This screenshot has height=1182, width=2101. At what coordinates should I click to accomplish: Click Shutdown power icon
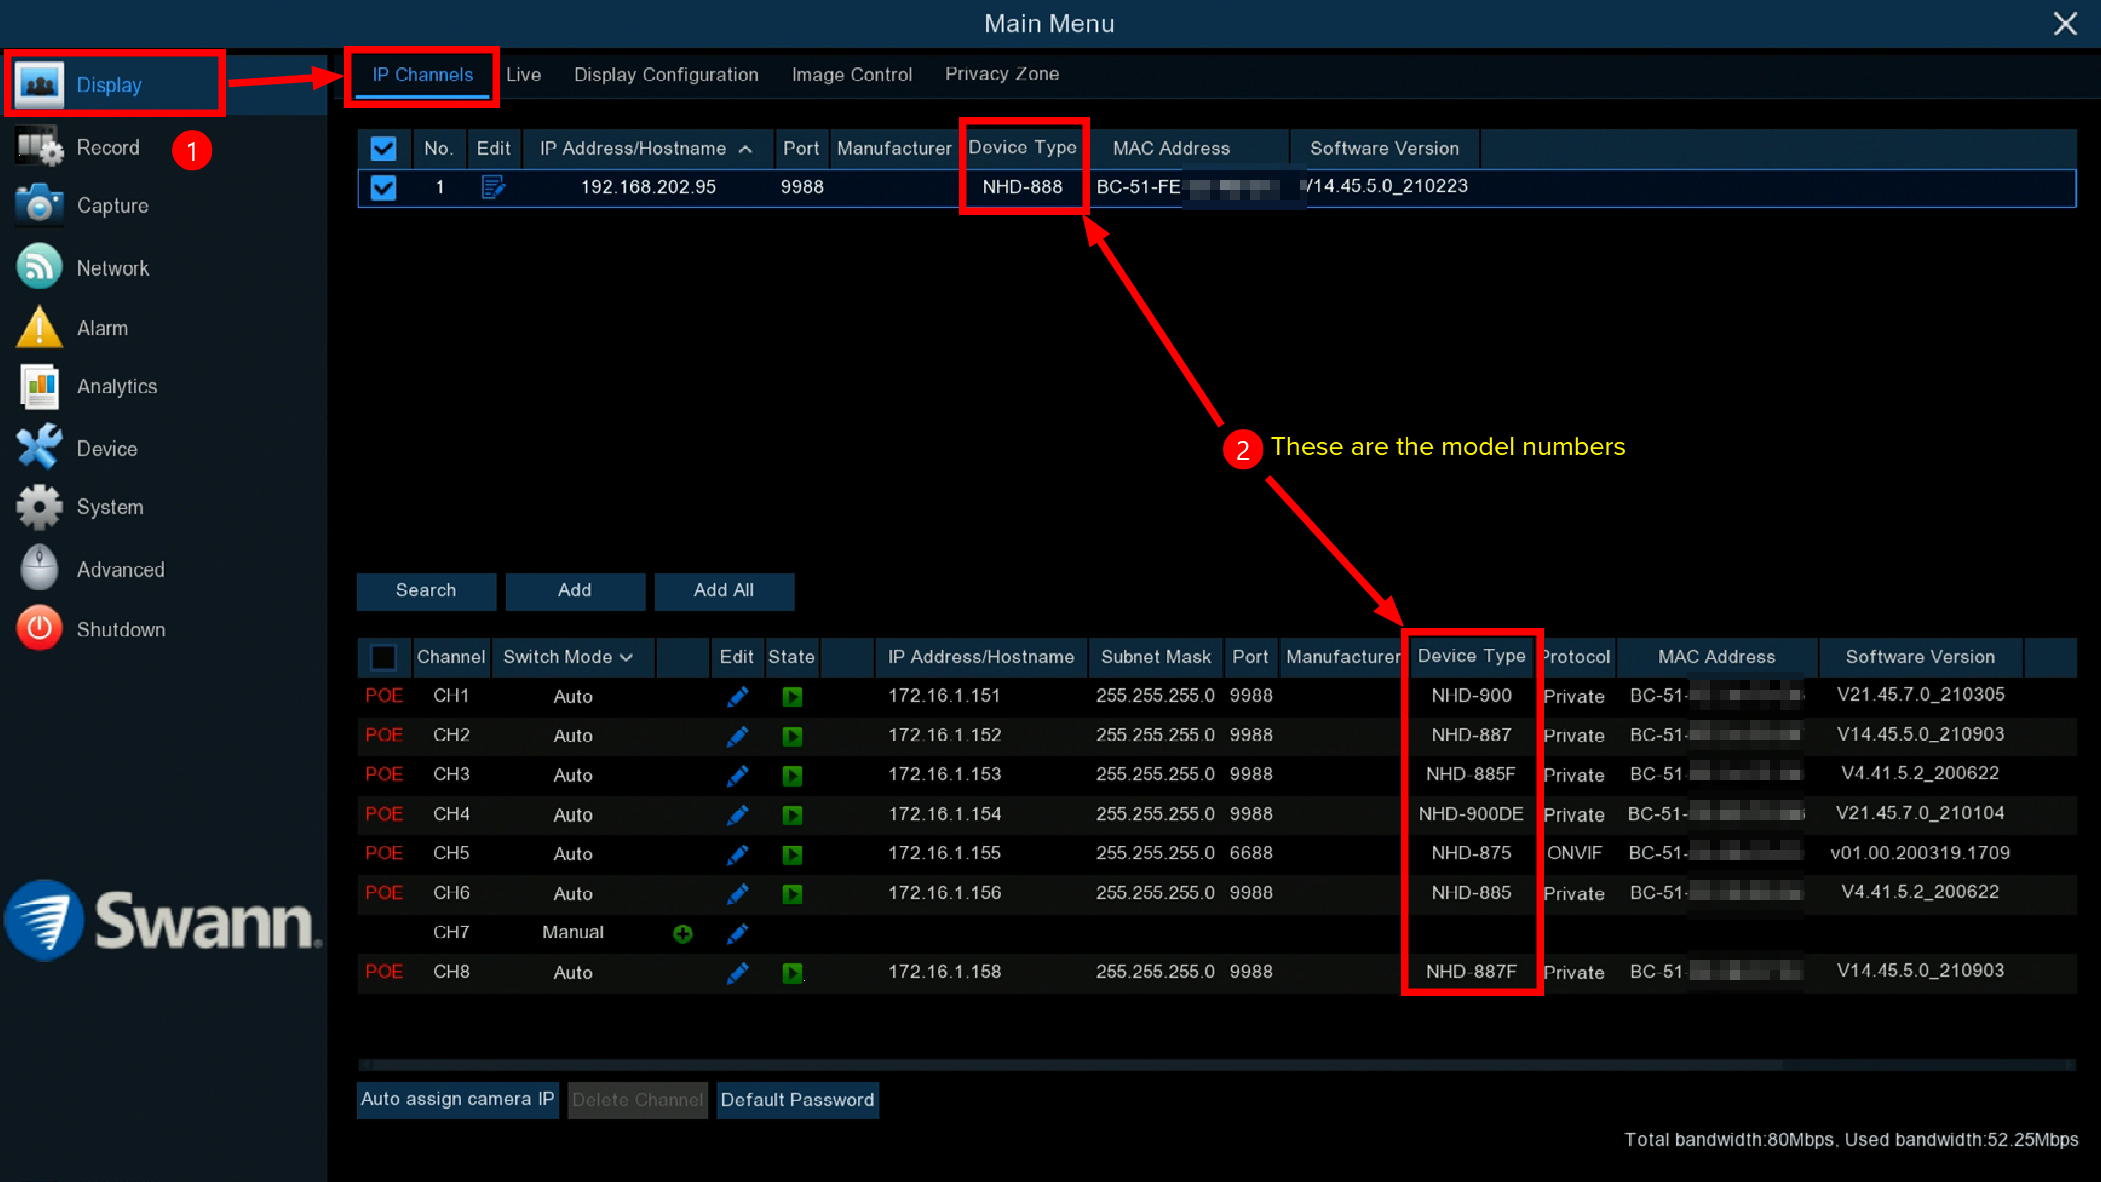point(39,629)
